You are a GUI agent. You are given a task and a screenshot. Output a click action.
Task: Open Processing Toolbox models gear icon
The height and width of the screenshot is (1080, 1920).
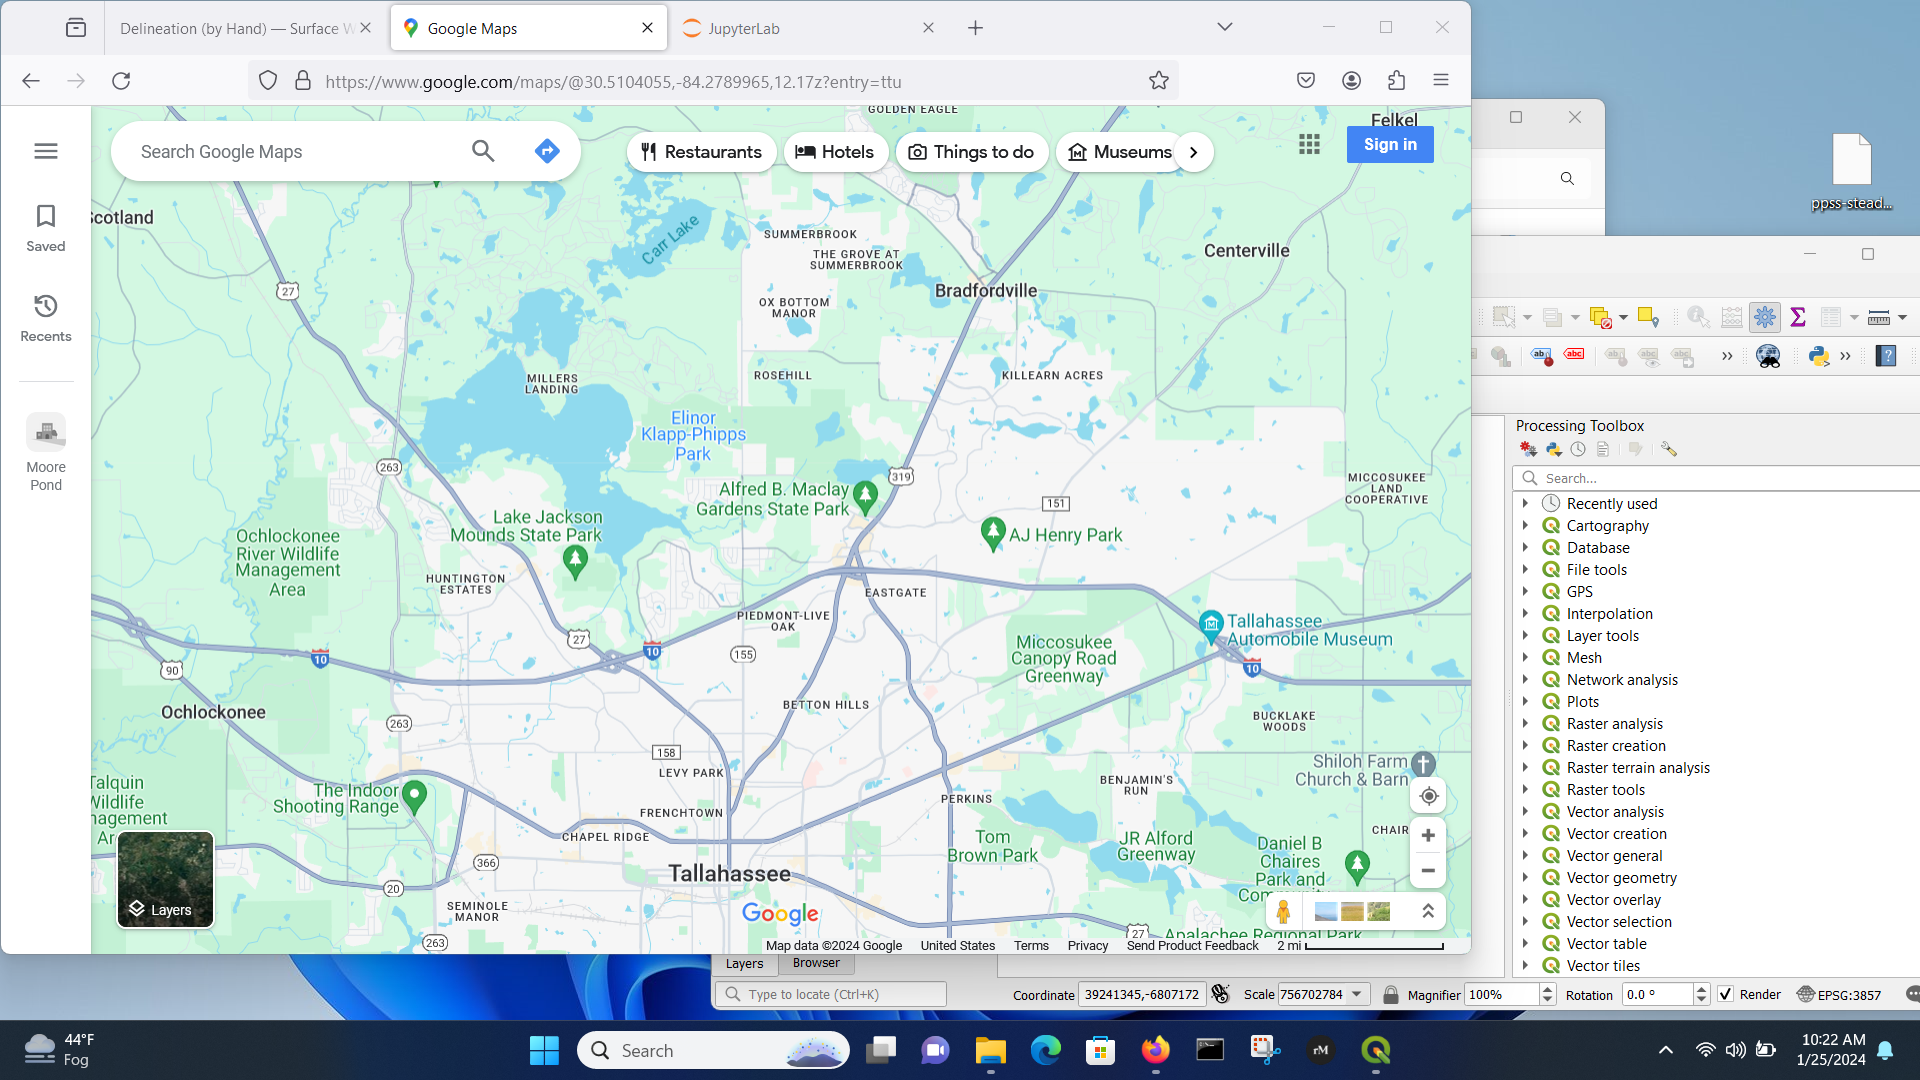[x=1528, y=450]
